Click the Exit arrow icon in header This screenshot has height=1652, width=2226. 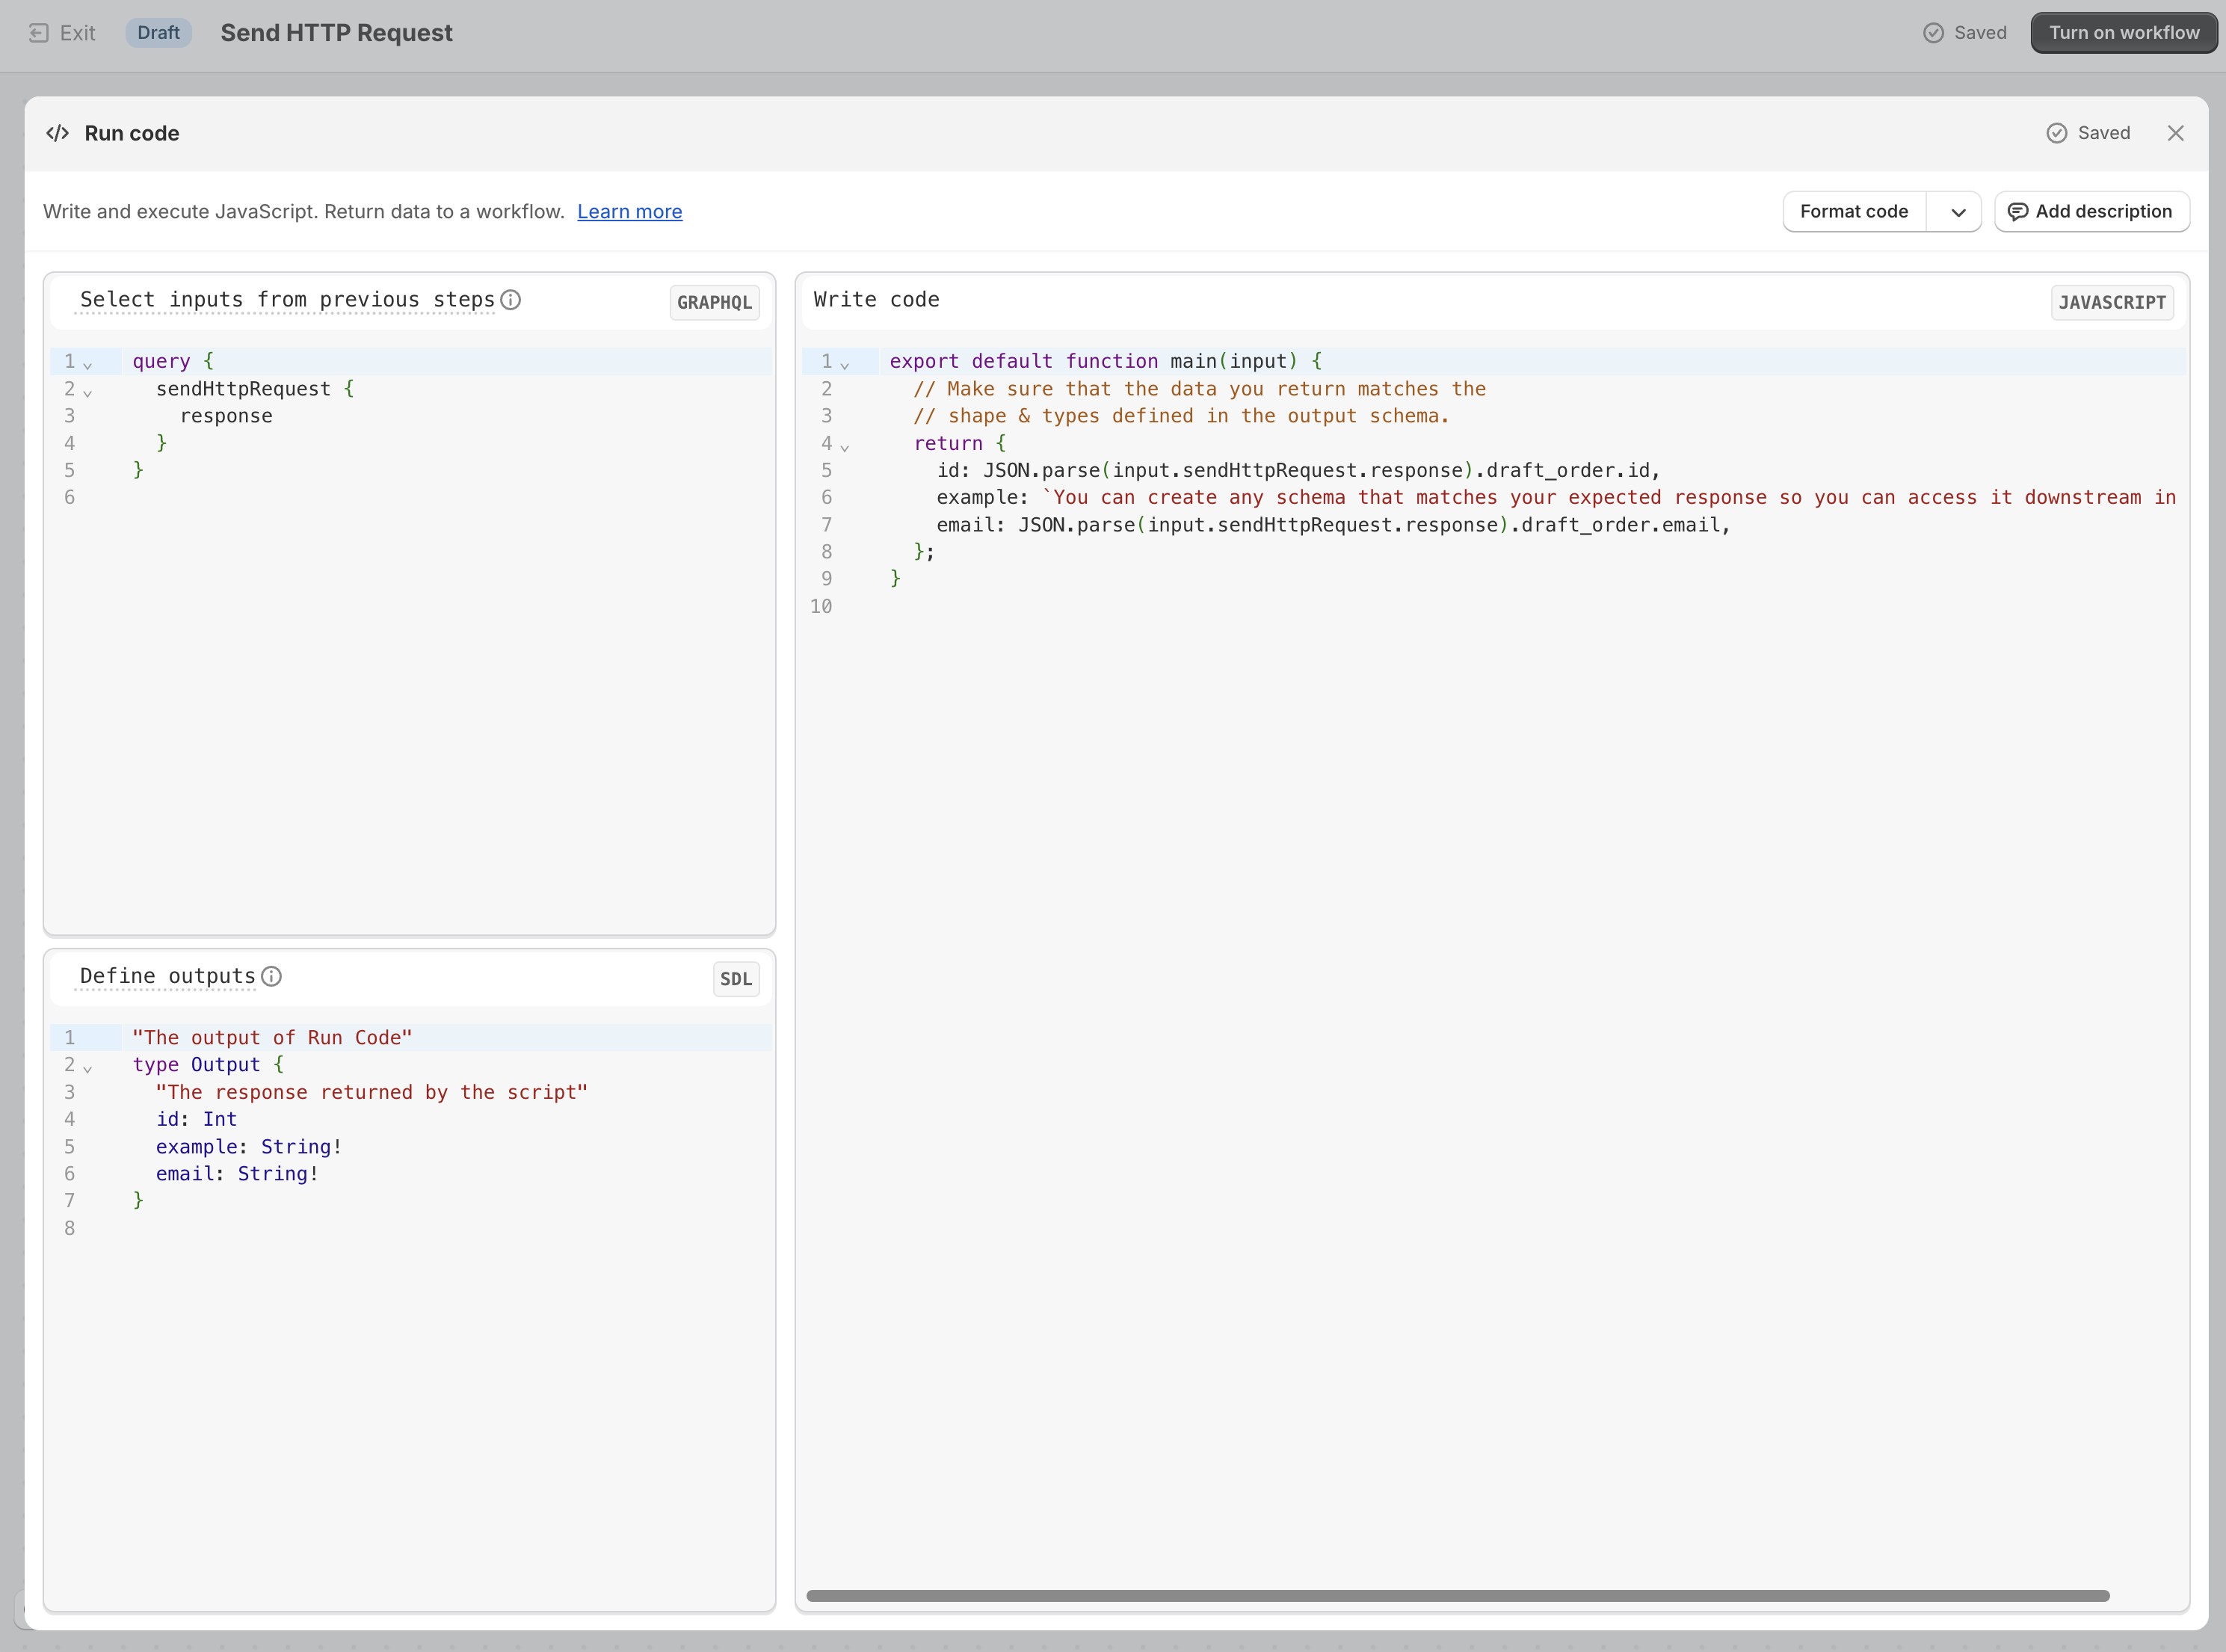click(38, 33)
